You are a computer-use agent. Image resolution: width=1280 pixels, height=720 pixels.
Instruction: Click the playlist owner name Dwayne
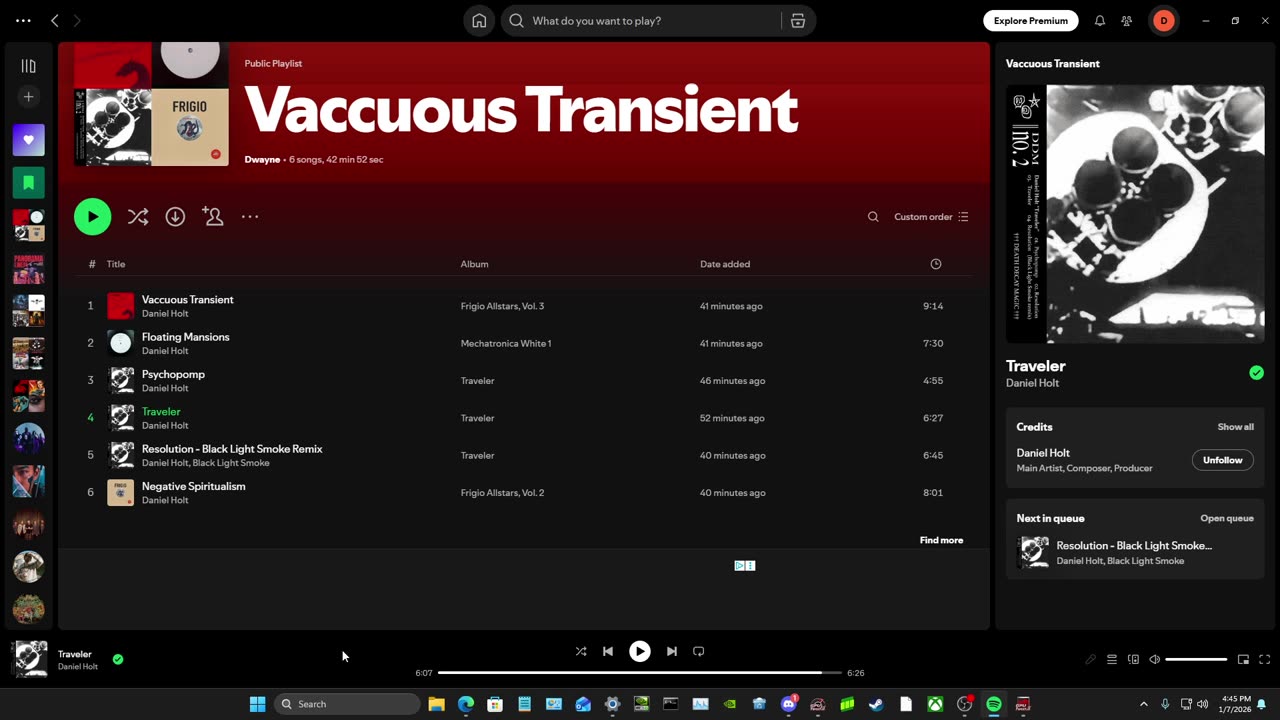coord(262,160)
